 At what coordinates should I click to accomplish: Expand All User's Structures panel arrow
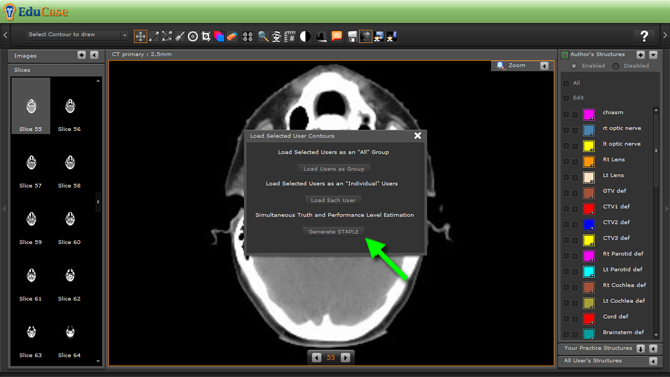(653, 361)
